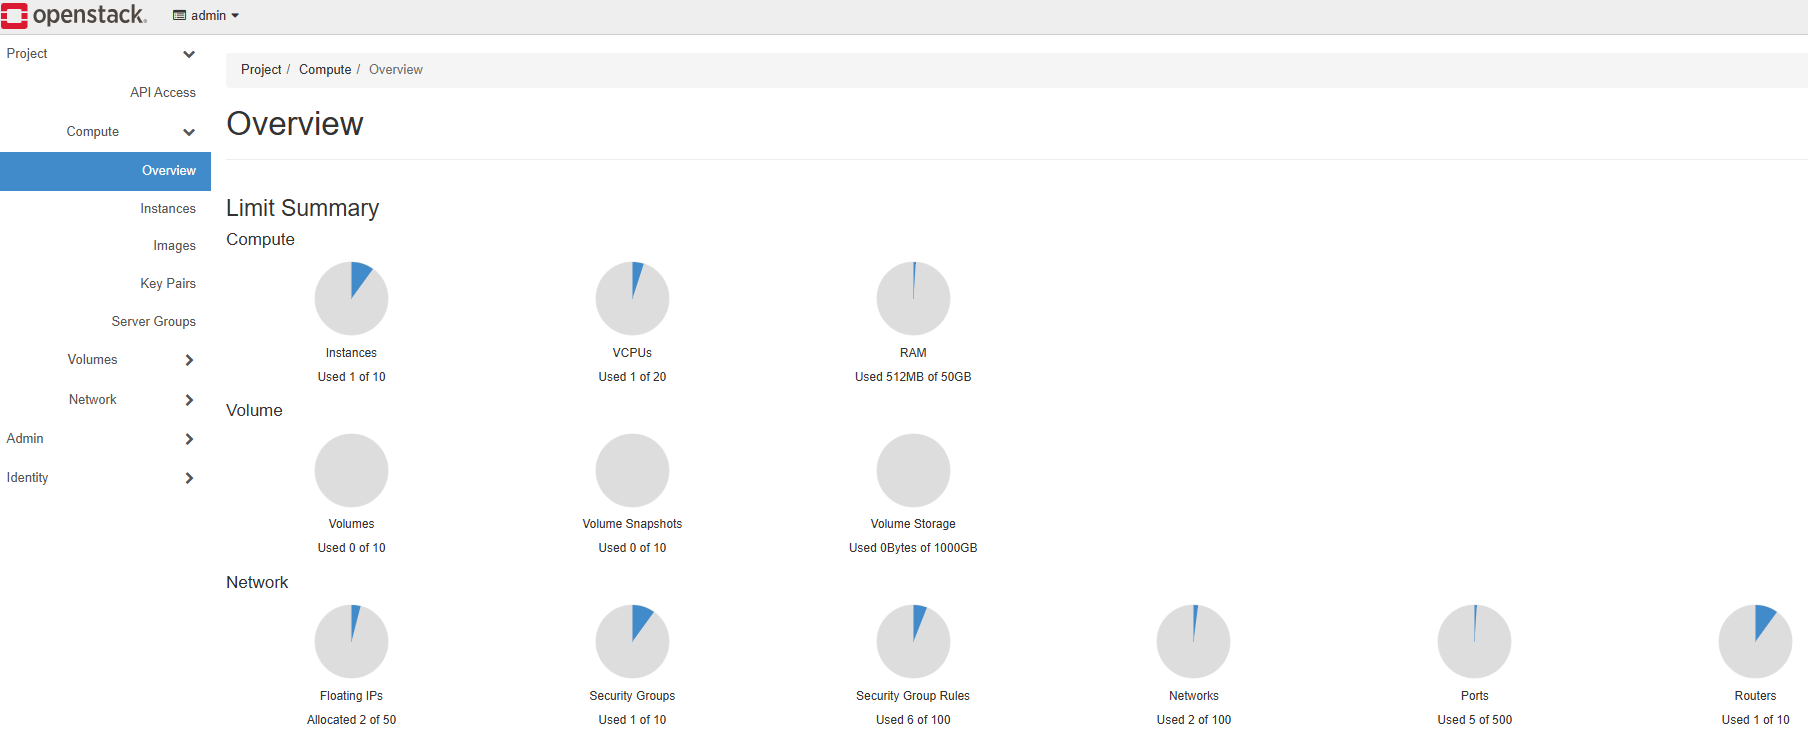Click the Security Group Rules pie chart
Screen dimensions: 1808x742
coord(913,641)
